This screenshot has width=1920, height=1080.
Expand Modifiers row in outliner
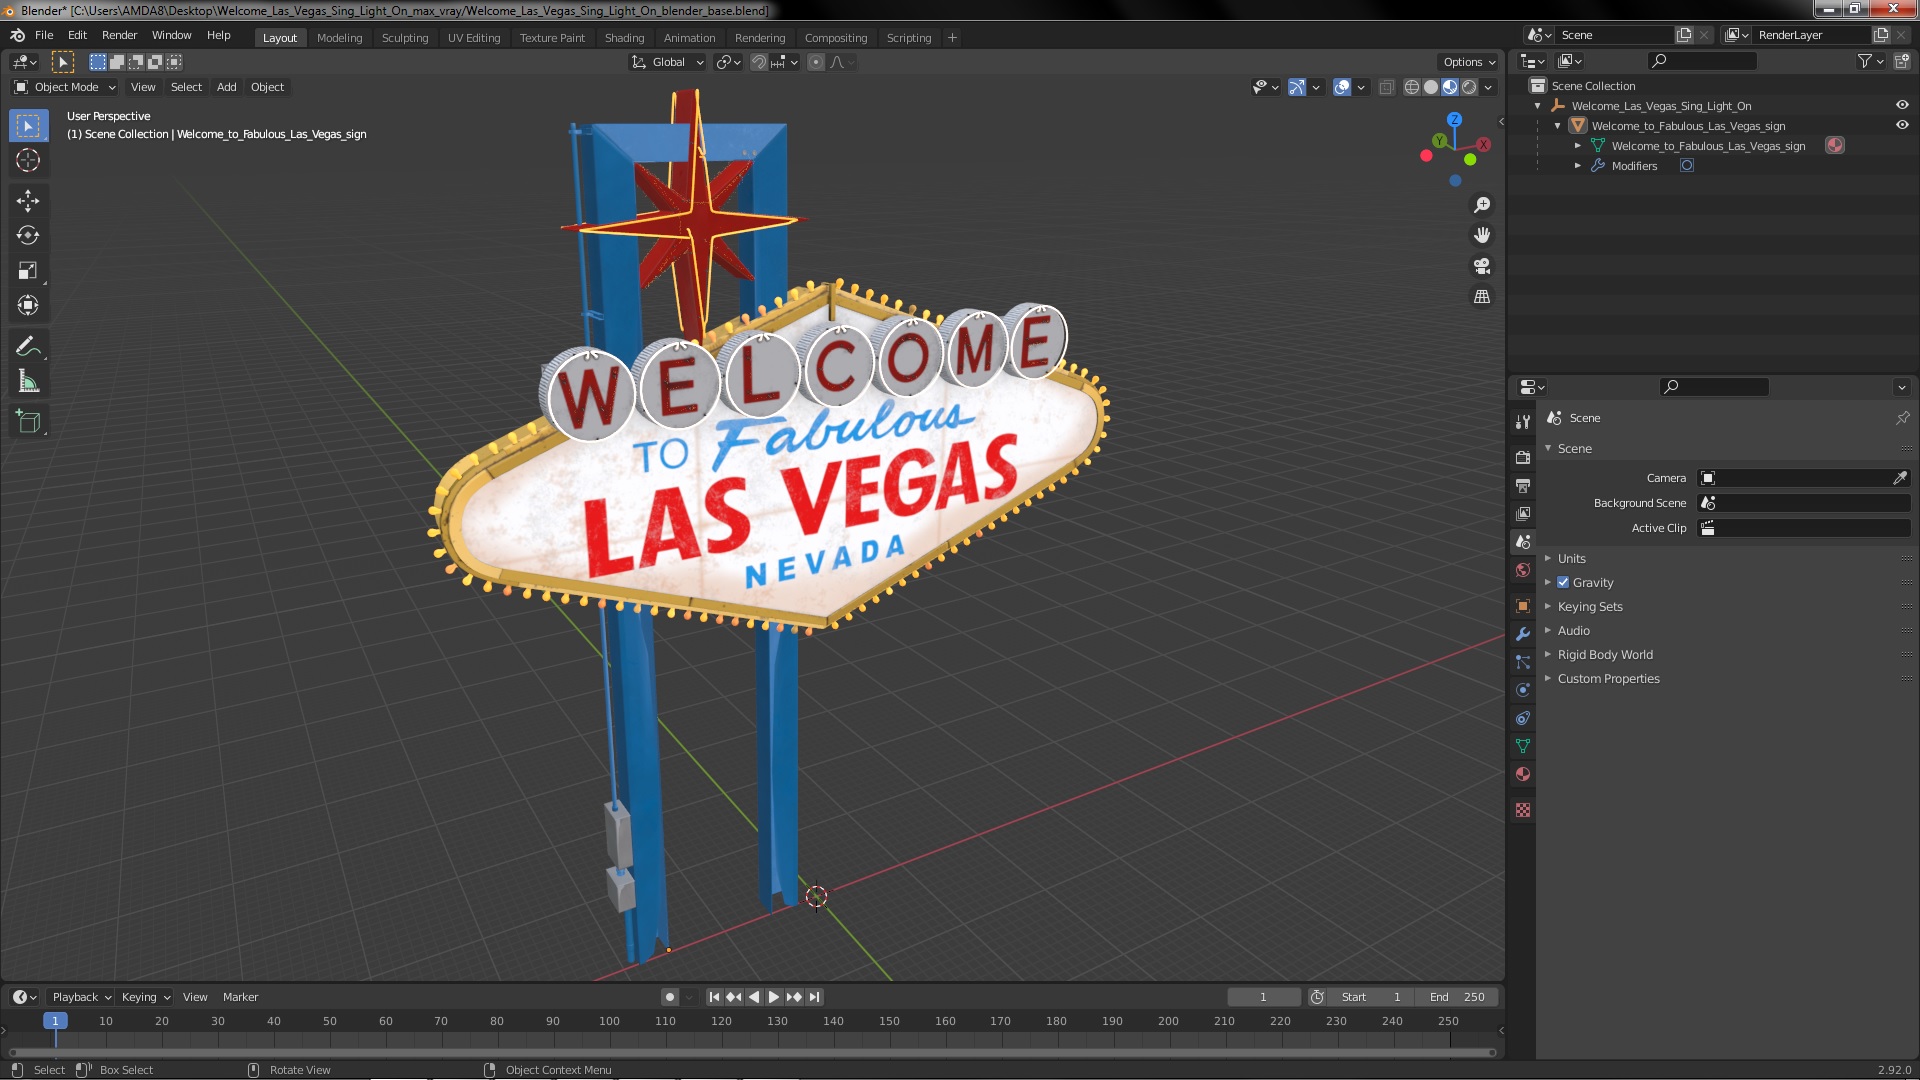click(1578, 166)
